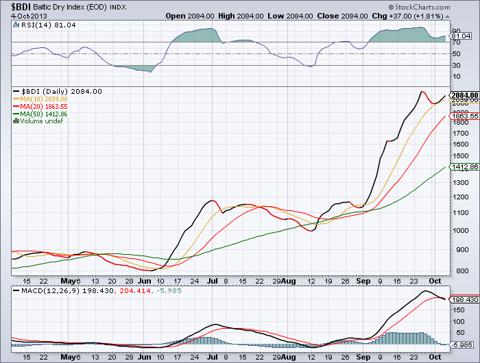Click the Volume bars icon in the legend
The width and height of the screenshot is (480, 363).
click(x=16, y=121)
